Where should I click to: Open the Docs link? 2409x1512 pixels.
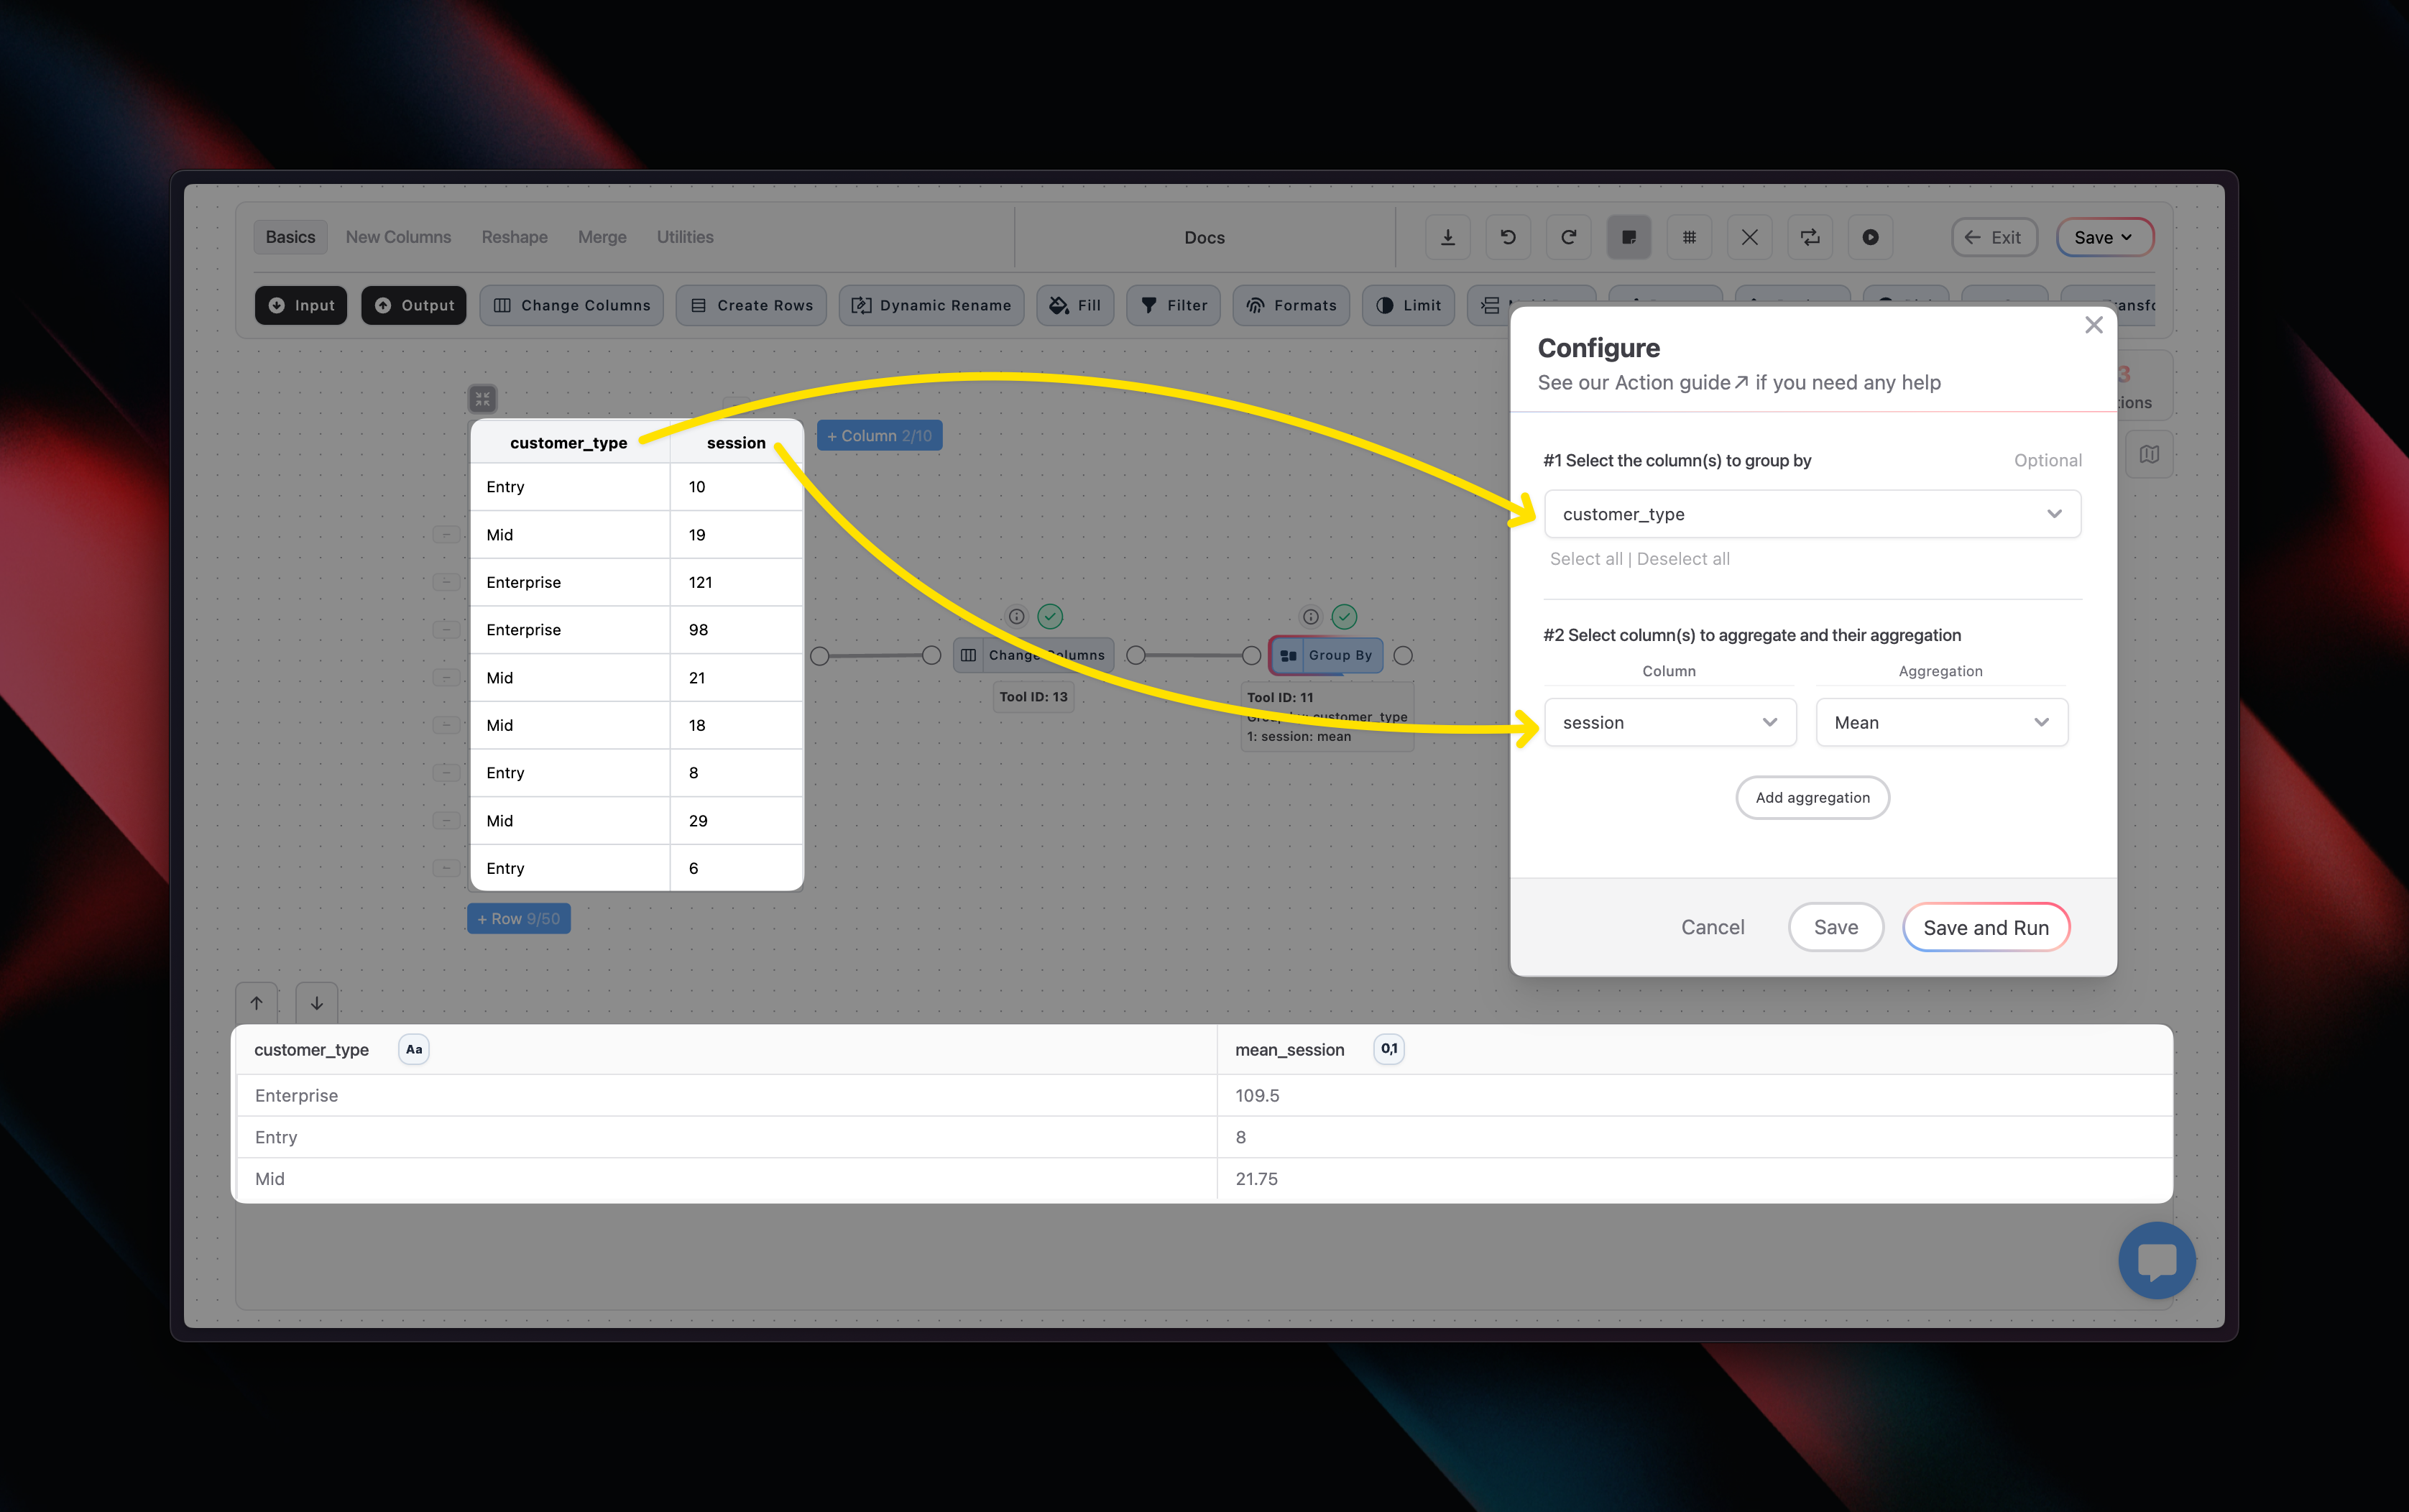pos(1204,238)
